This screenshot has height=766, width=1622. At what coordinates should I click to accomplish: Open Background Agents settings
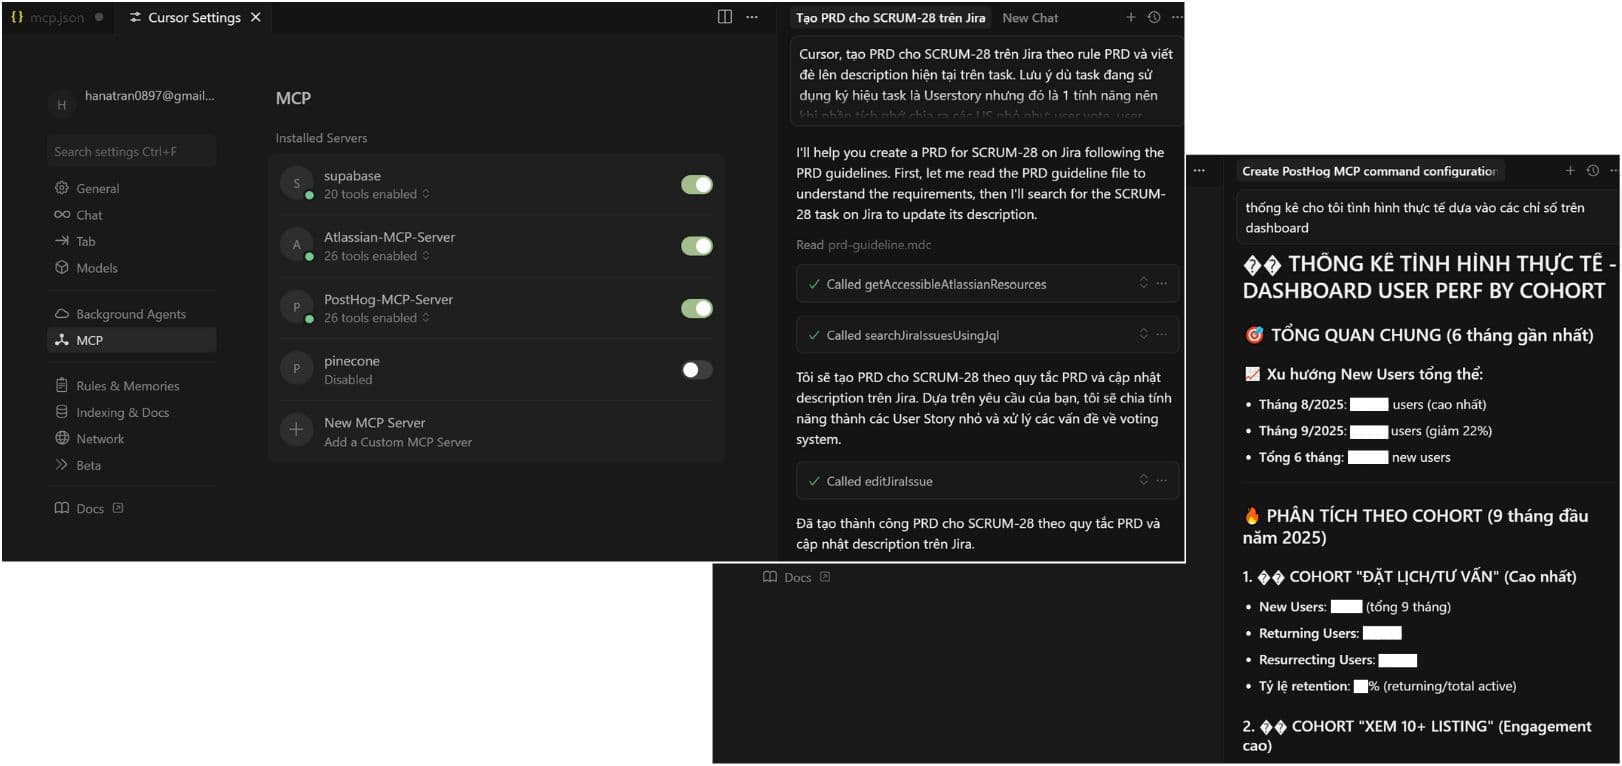tap(131, 314)
